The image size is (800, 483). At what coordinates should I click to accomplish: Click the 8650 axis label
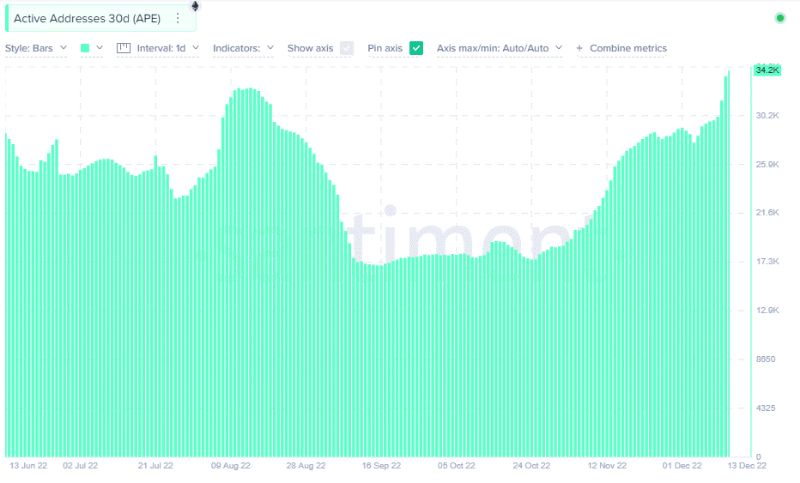coord(766,359)
